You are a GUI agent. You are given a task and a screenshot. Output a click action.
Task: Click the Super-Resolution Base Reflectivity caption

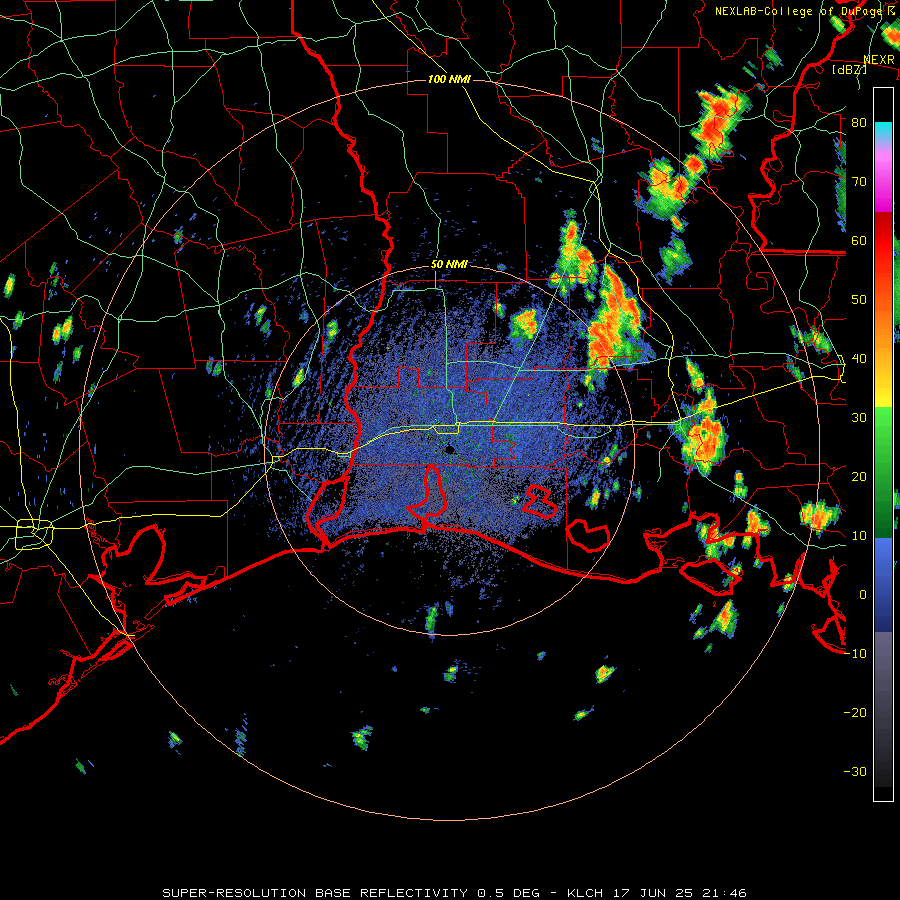[x=455, y=893]
